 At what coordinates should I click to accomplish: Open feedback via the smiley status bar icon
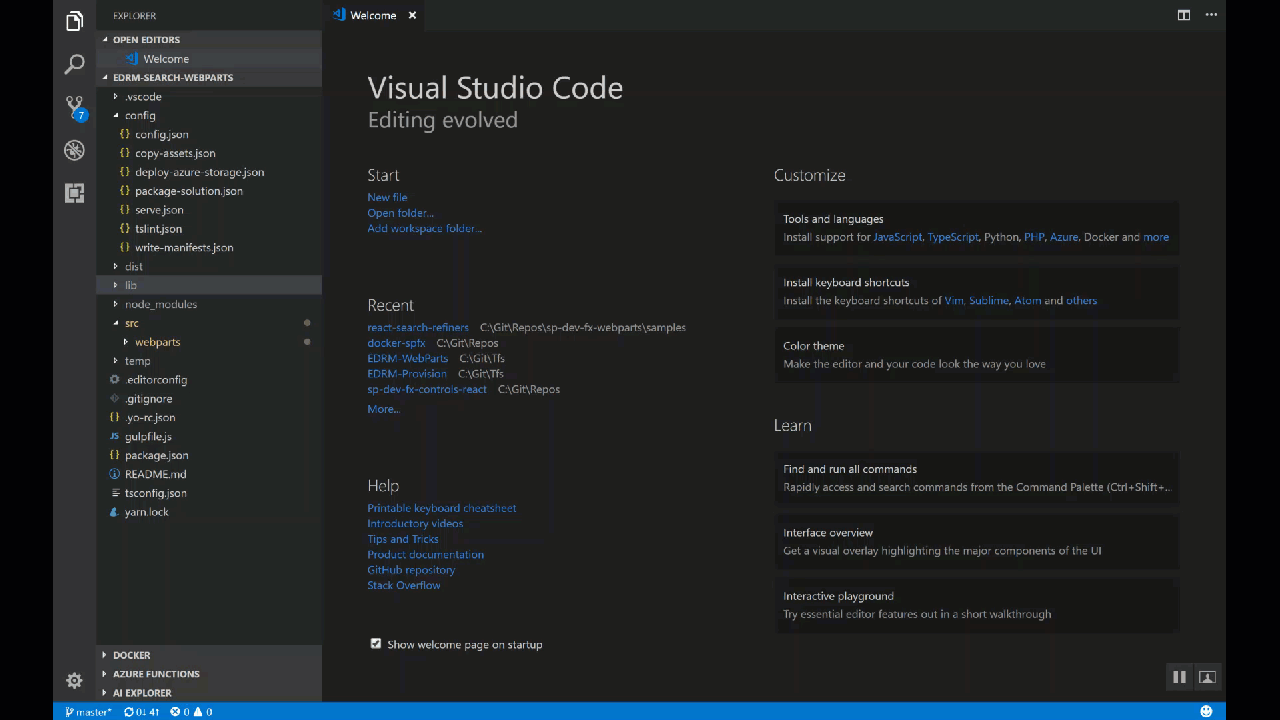click(1206, 711)
